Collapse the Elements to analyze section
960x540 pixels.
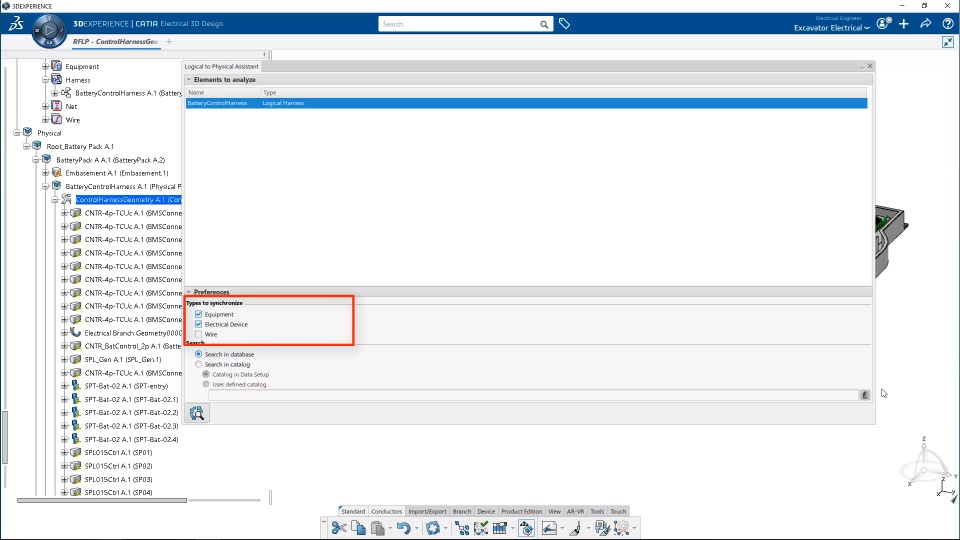click(x=189, y=80)
